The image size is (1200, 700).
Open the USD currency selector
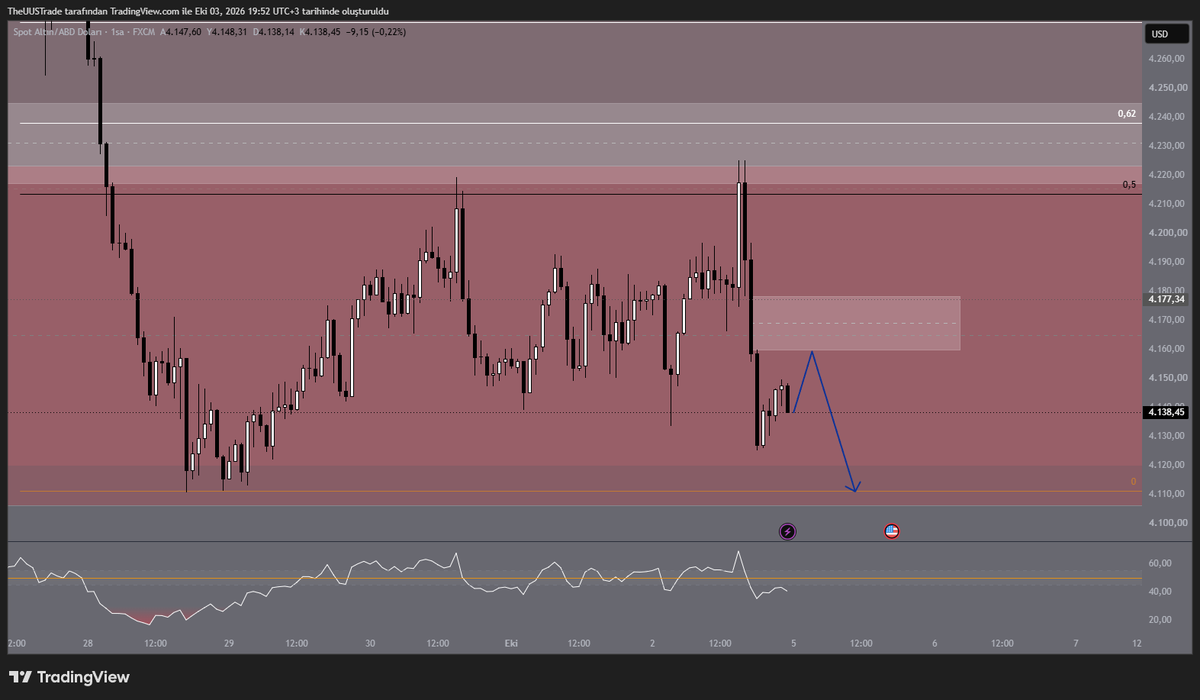click(1167, 34)
